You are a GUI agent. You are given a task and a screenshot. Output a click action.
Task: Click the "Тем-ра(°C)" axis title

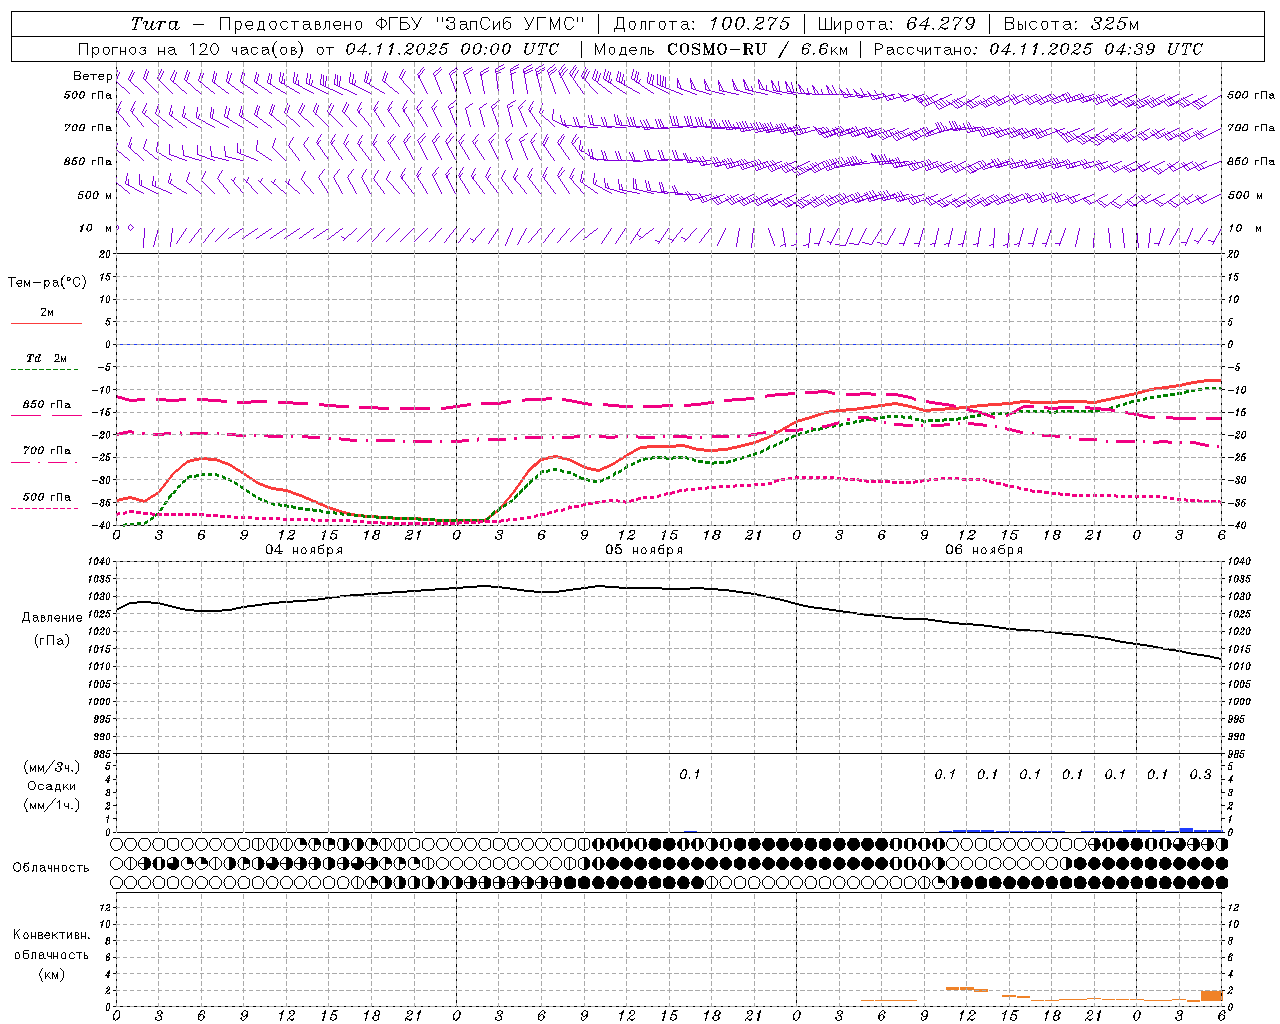pos(47,282)
